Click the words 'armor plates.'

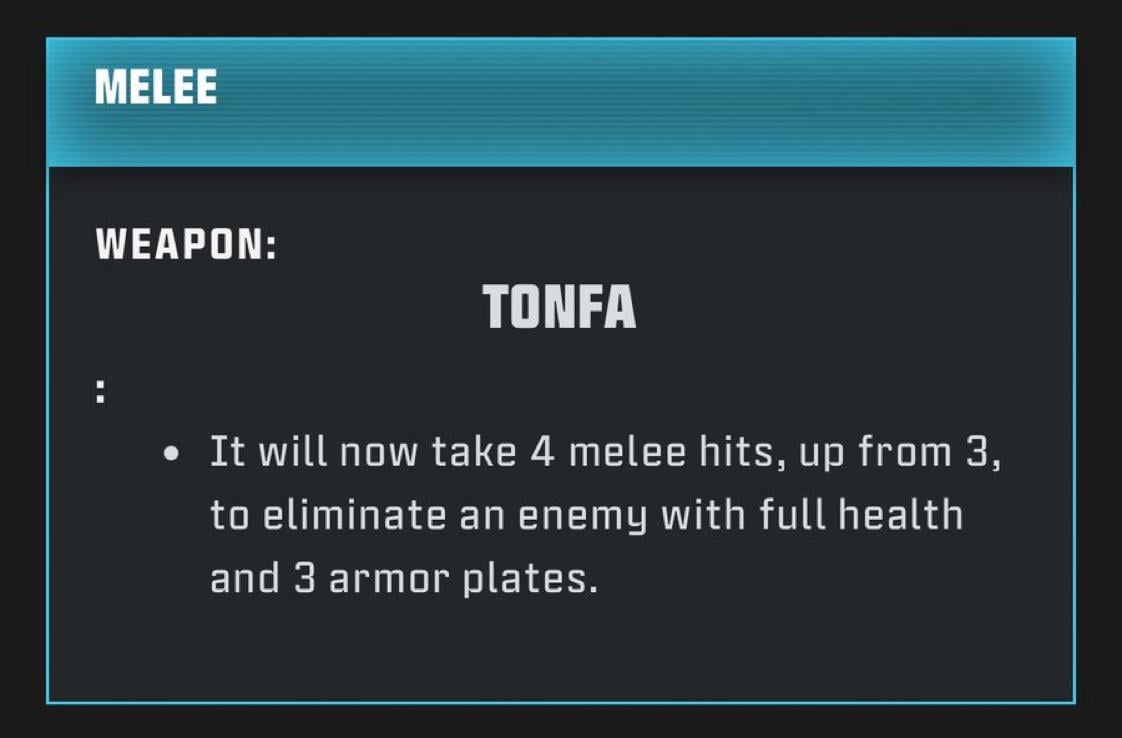click(462, 580)
